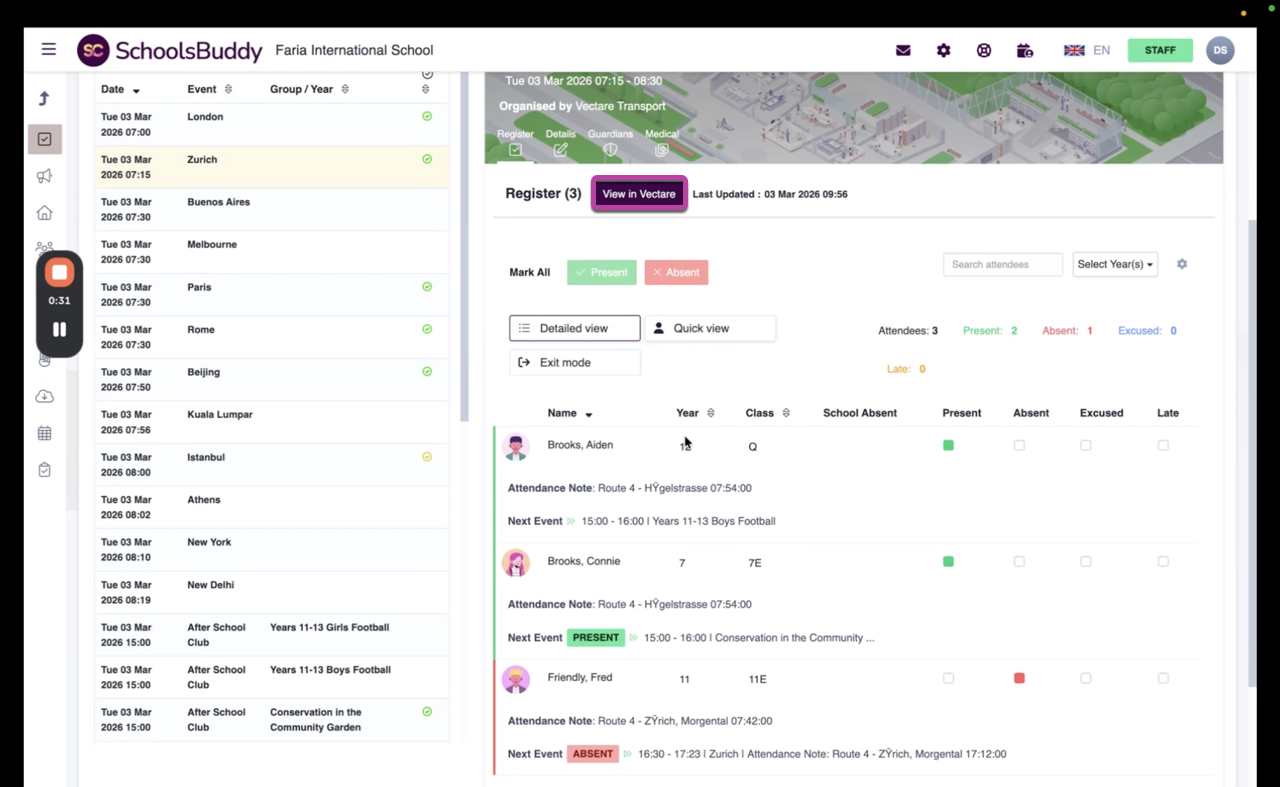
Task: Select the announcements megaphone in the sidebar
Action: tap(44, 176)
